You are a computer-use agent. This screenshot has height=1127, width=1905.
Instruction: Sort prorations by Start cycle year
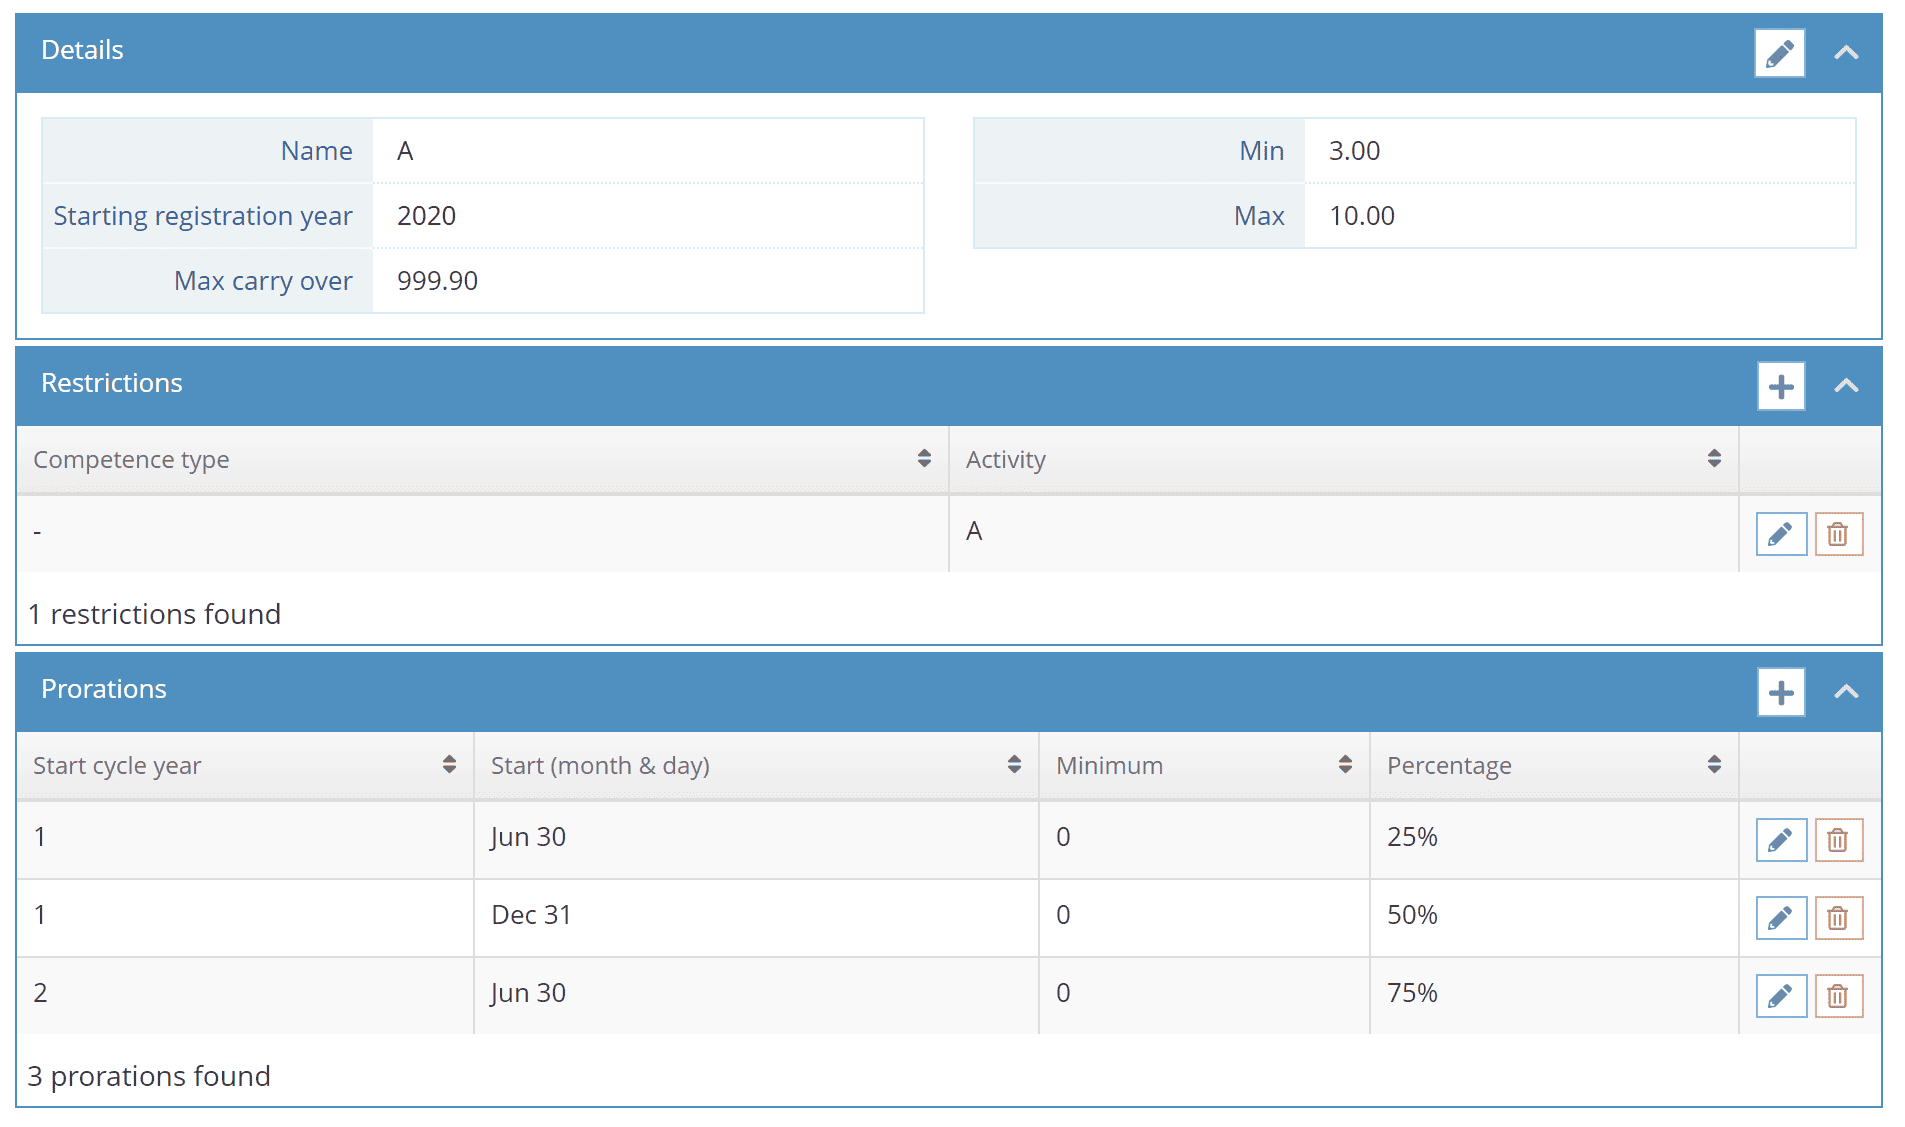[x=245, y=765]
